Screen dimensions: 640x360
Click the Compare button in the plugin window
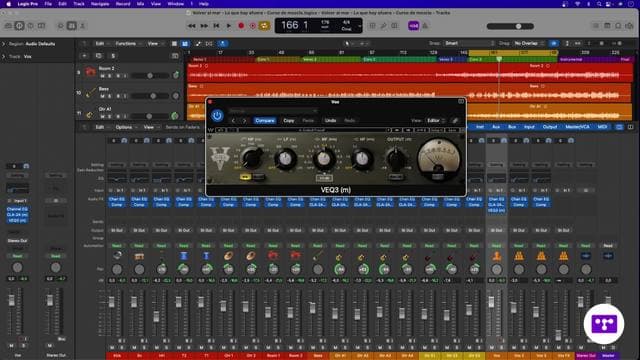(265, 120)
